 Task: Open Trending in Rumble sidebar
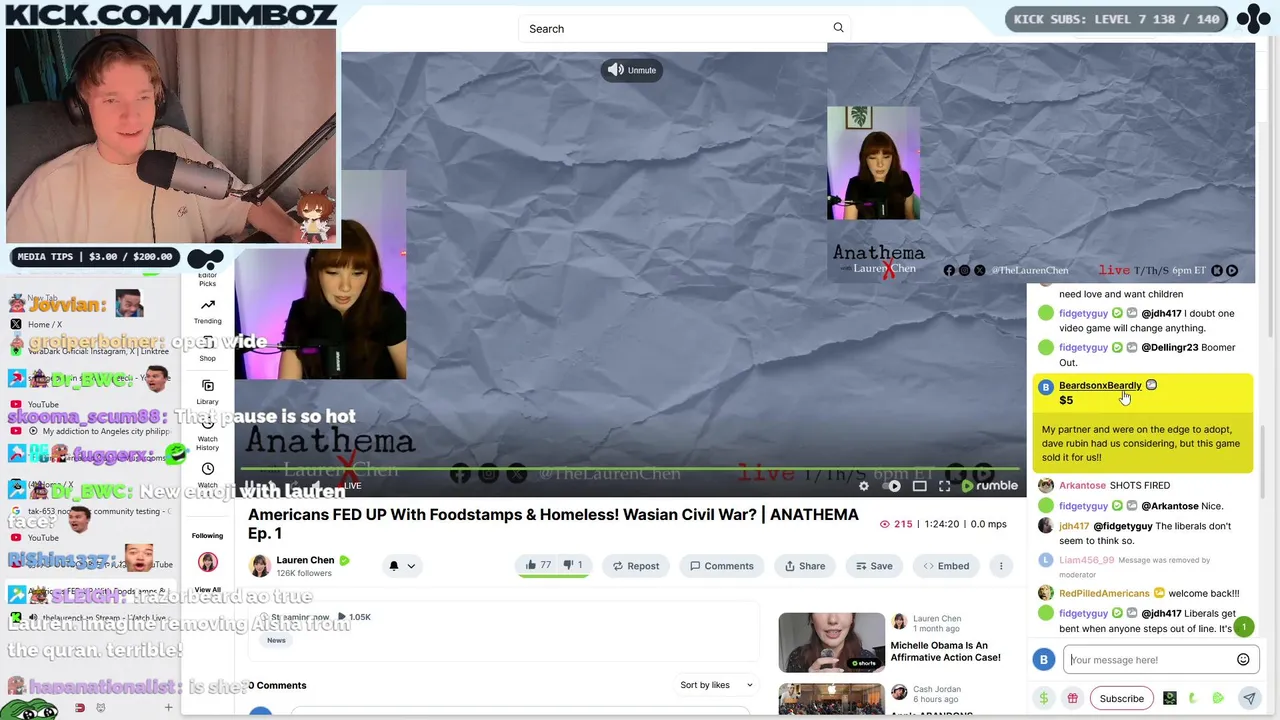coord(207,311)
